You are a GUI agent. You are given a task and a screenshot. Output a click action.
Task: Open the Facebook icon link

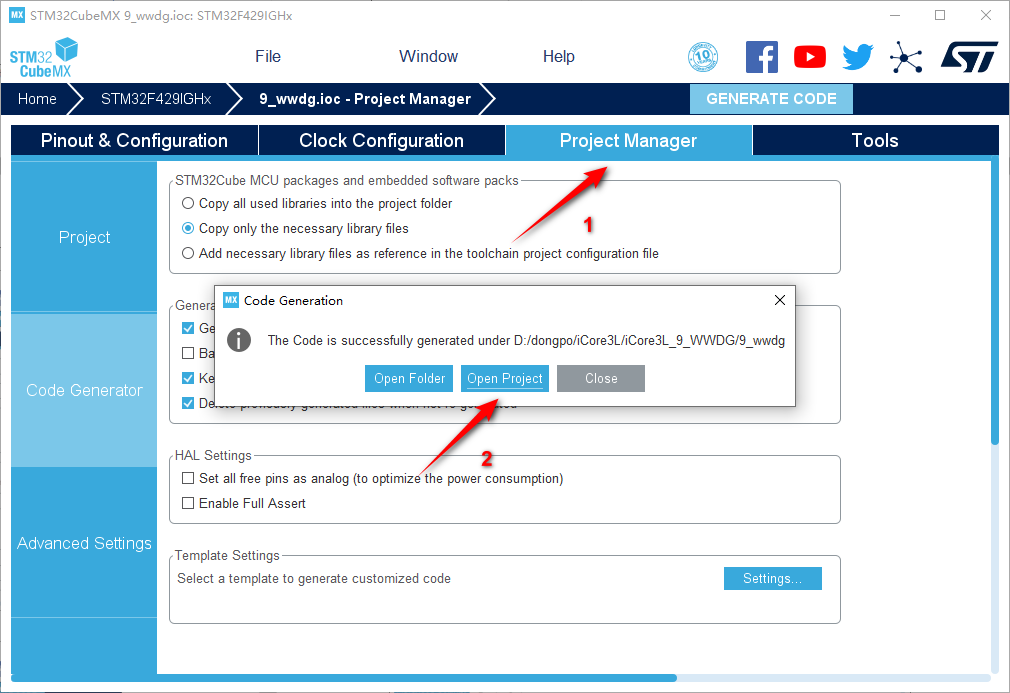click(761, 57)
